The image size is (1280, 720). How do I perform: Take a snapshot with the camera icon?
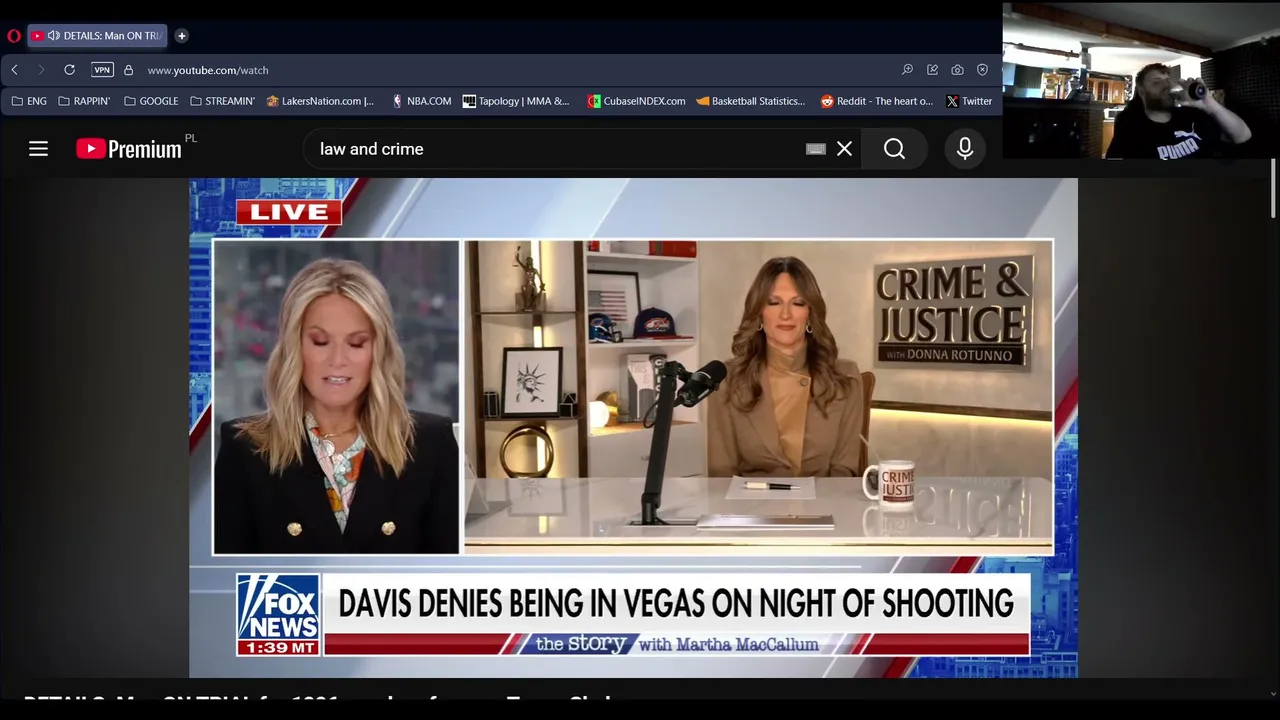coord(957,70)
